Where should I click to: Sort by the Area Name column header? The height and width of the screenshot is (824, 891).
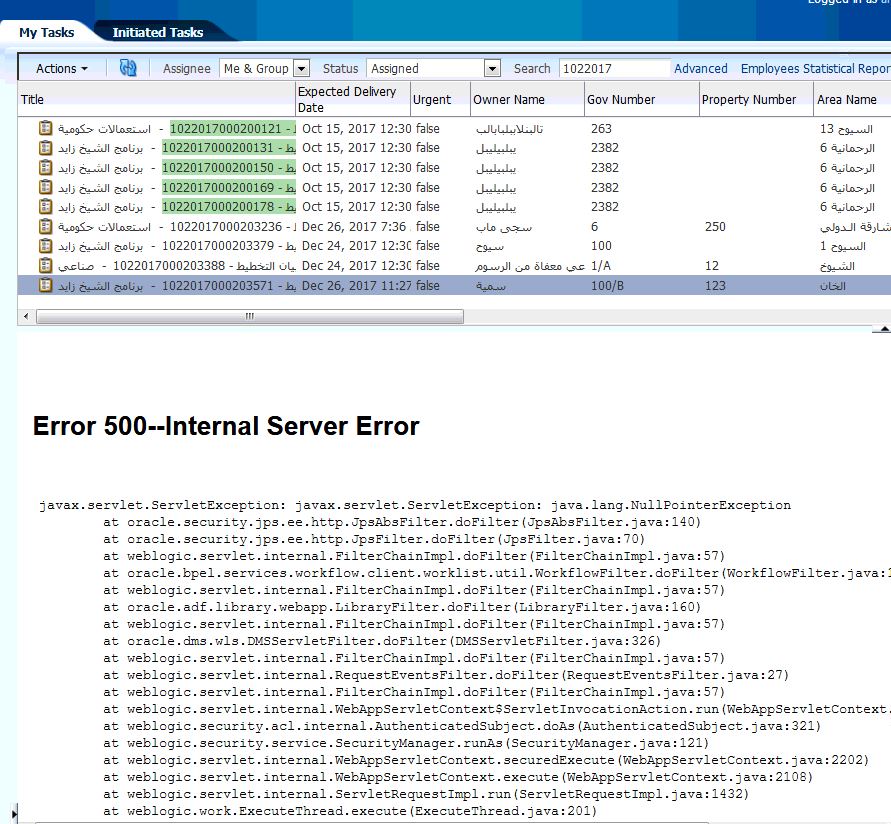(x=852, y=99)
